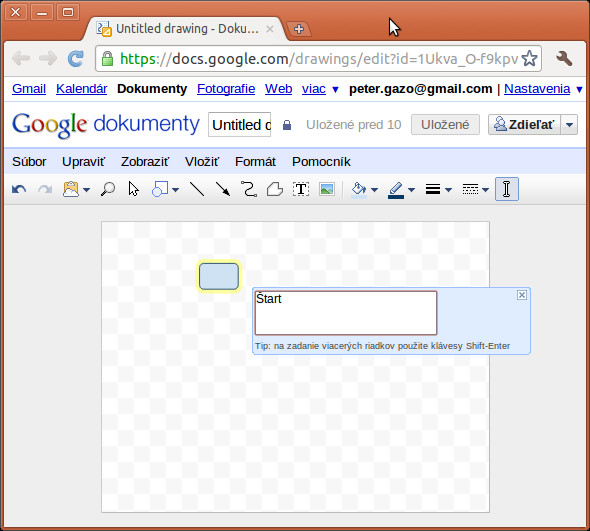
Task: Close the text entry popup
Action: point(522,295)
